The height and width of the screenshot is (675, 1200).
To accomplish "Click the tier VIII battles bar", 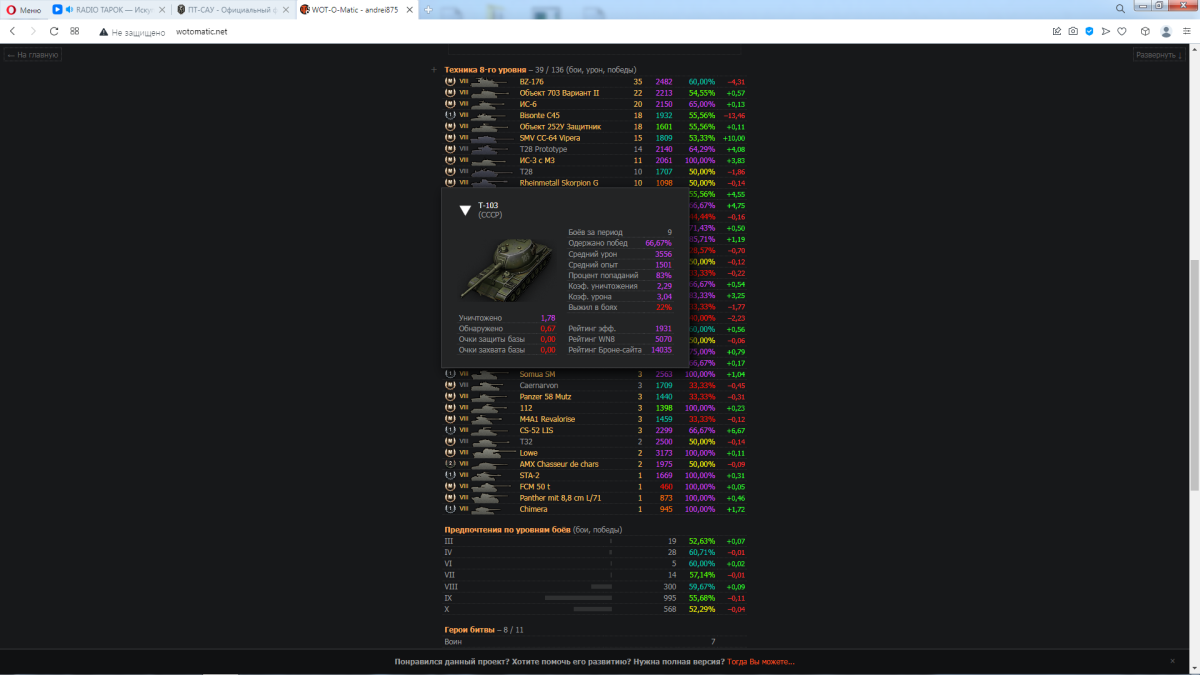I will point(601,586).
